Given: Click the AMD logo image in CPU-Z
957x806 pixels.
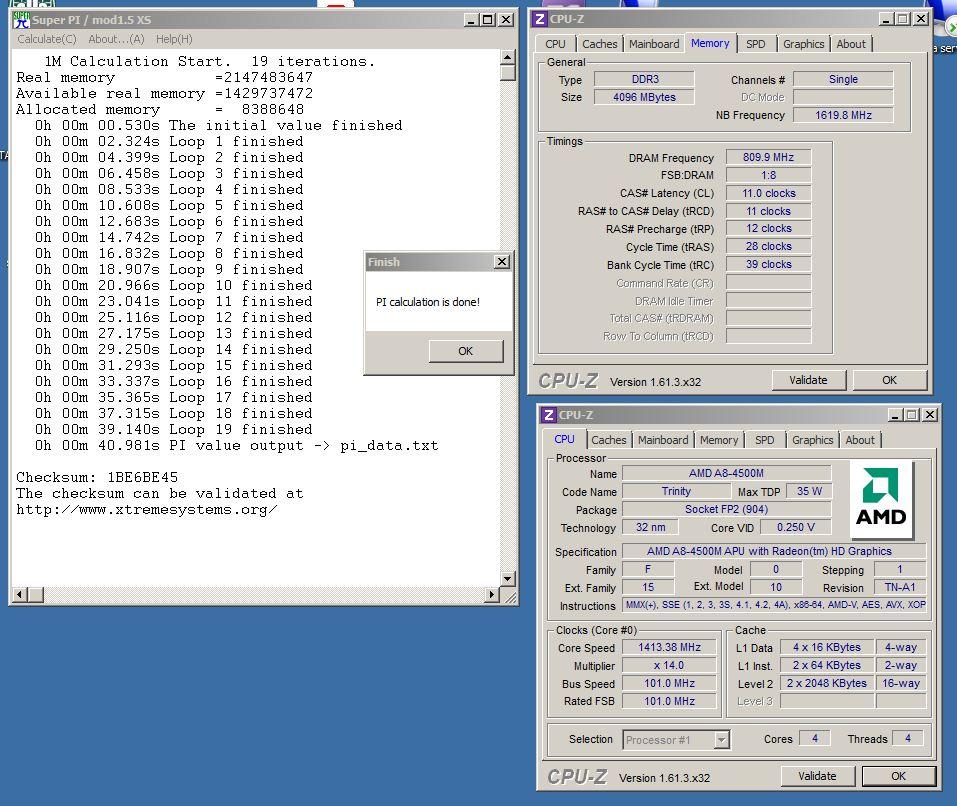Looking at the screenshot, I should 881,498.
